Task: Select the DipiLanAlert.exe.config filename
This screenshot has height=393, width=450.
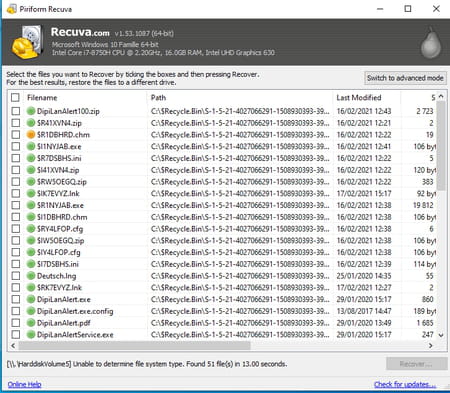Action: [75, 311]
